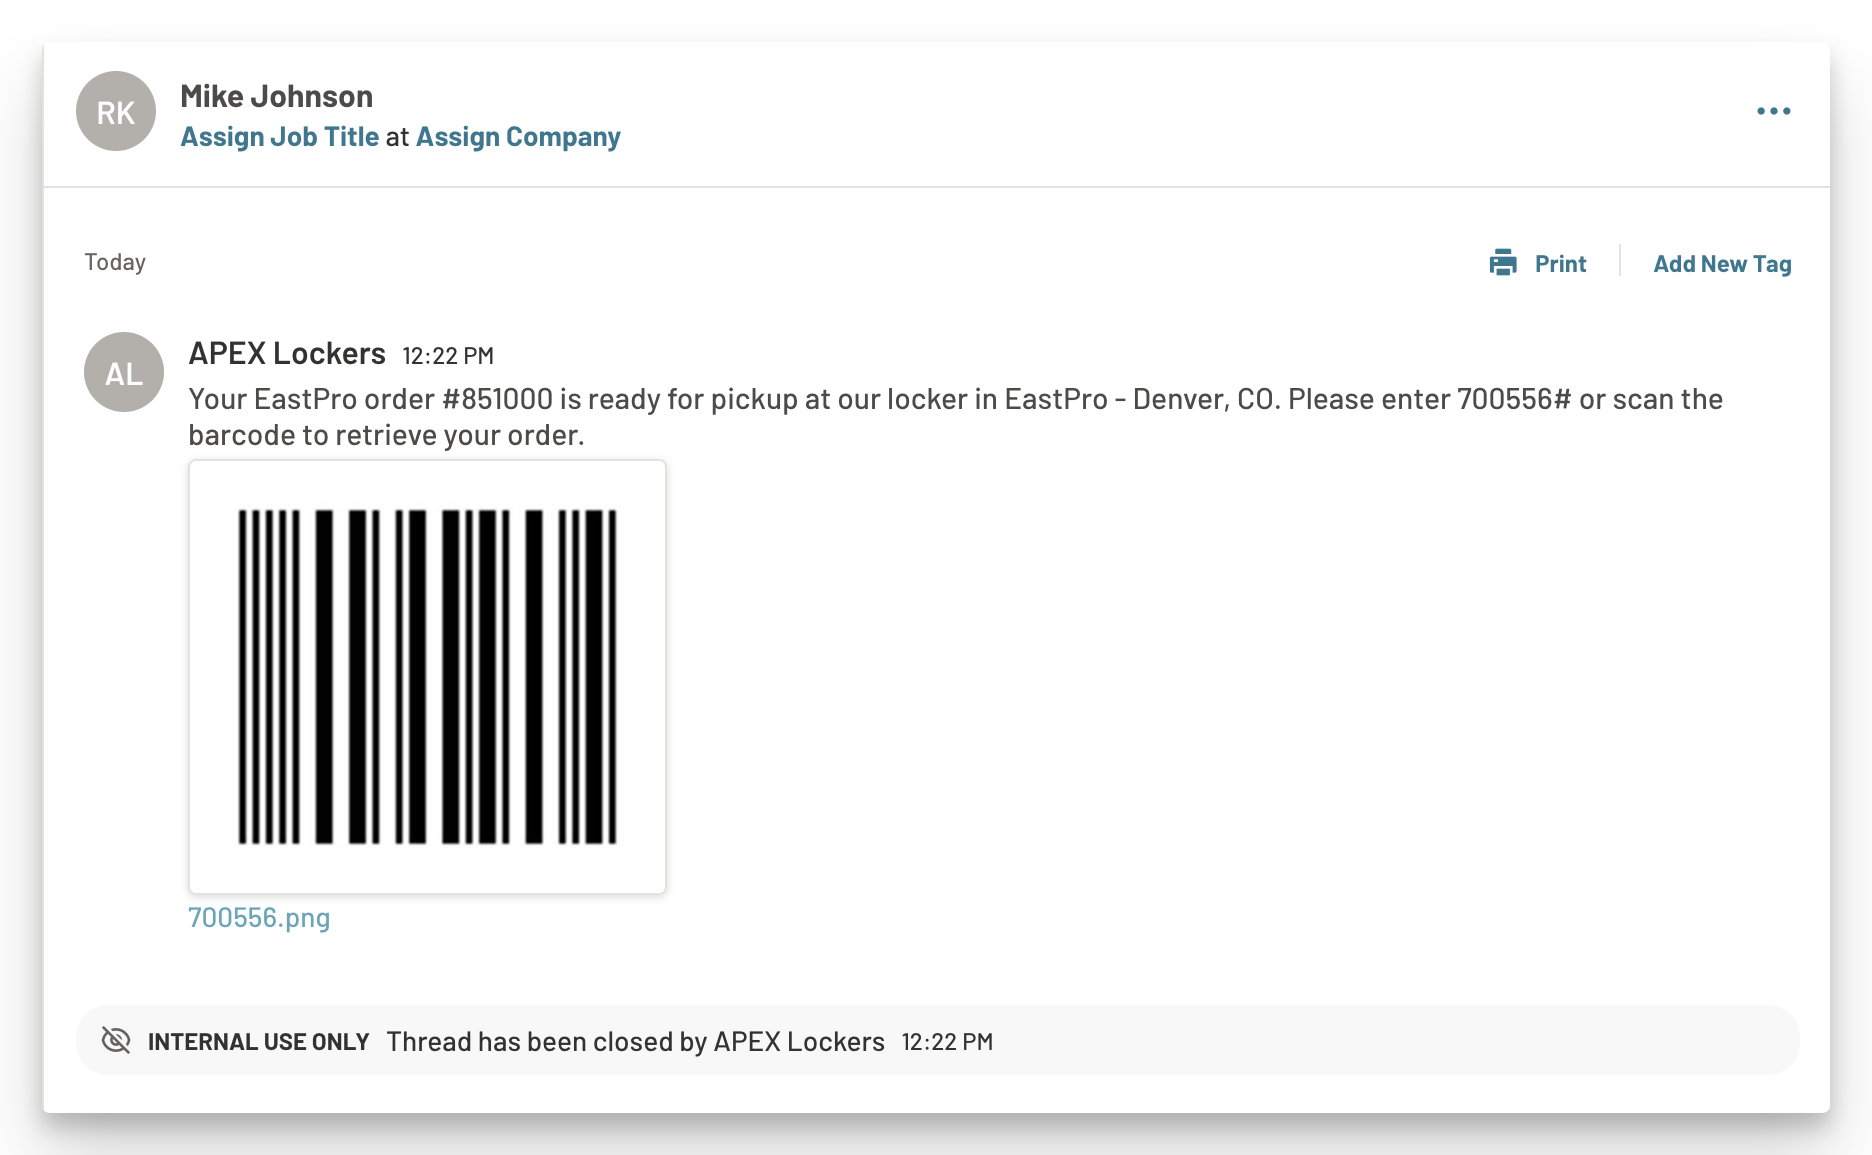Click the Print label
Image resolution: width=1872 pixels, height=1155 pixels.
tap(1560, 263)
